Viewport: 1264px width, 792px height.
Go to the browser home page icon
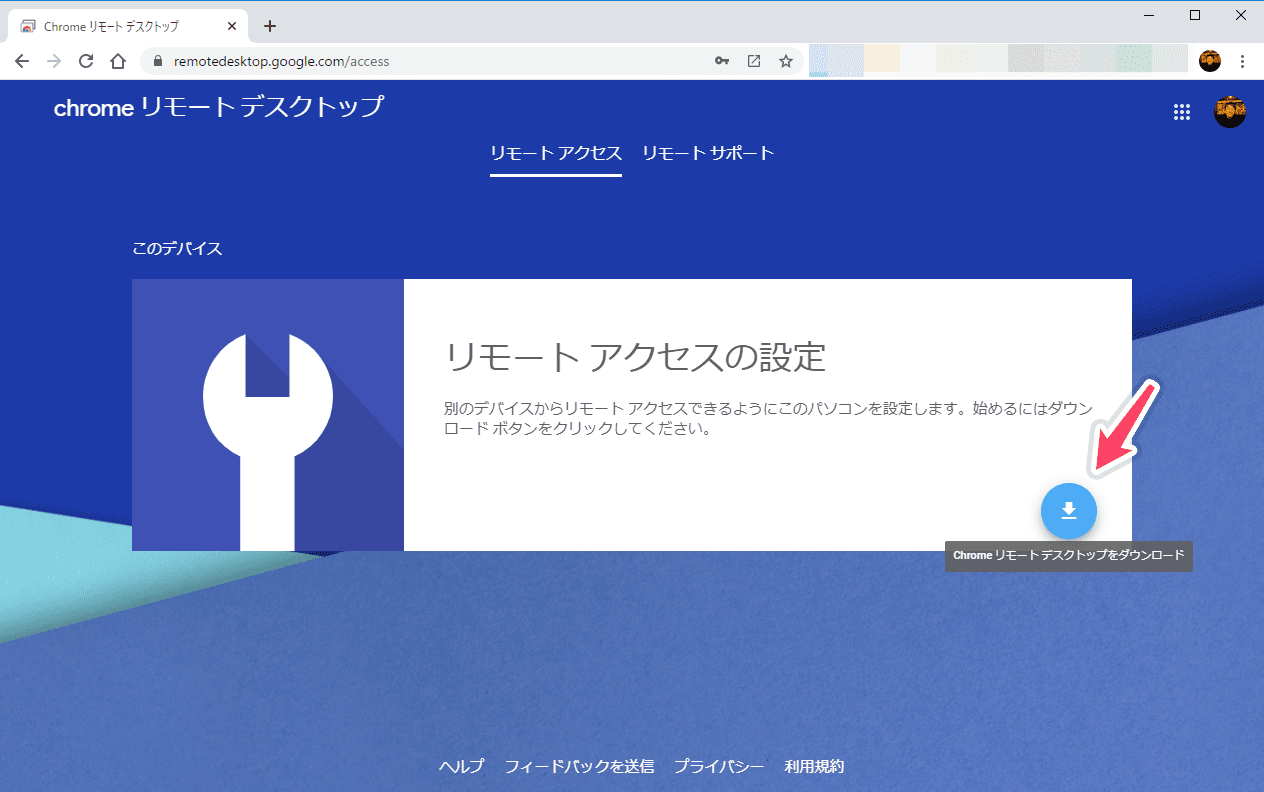click(118, 61)
